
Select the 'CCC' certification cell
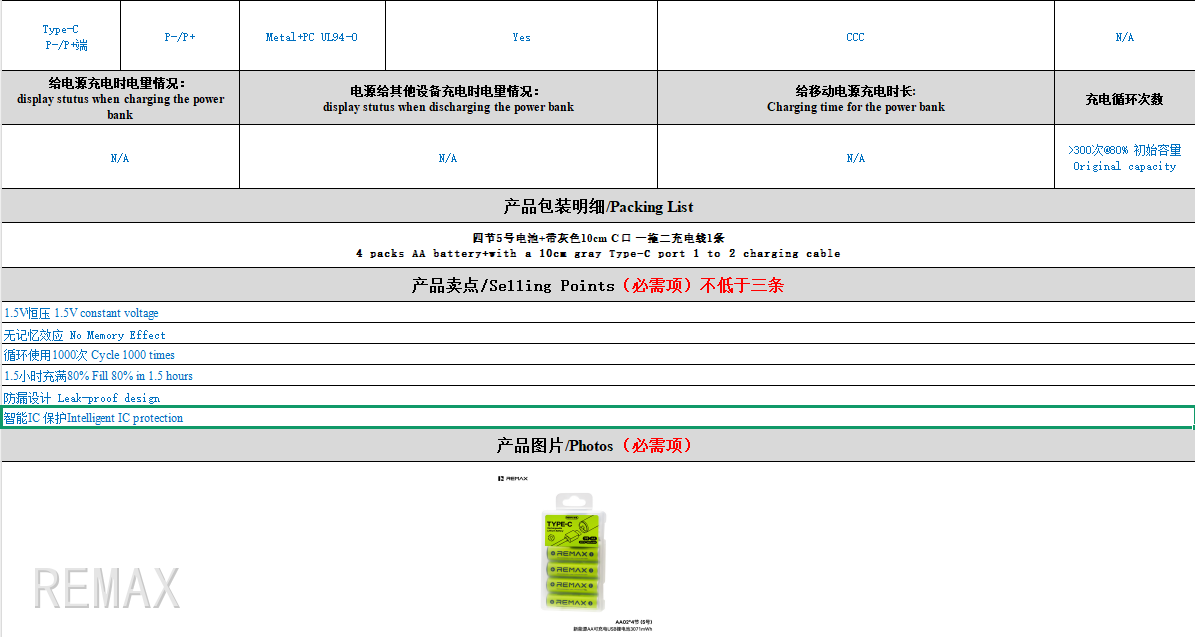pos(855,37)
